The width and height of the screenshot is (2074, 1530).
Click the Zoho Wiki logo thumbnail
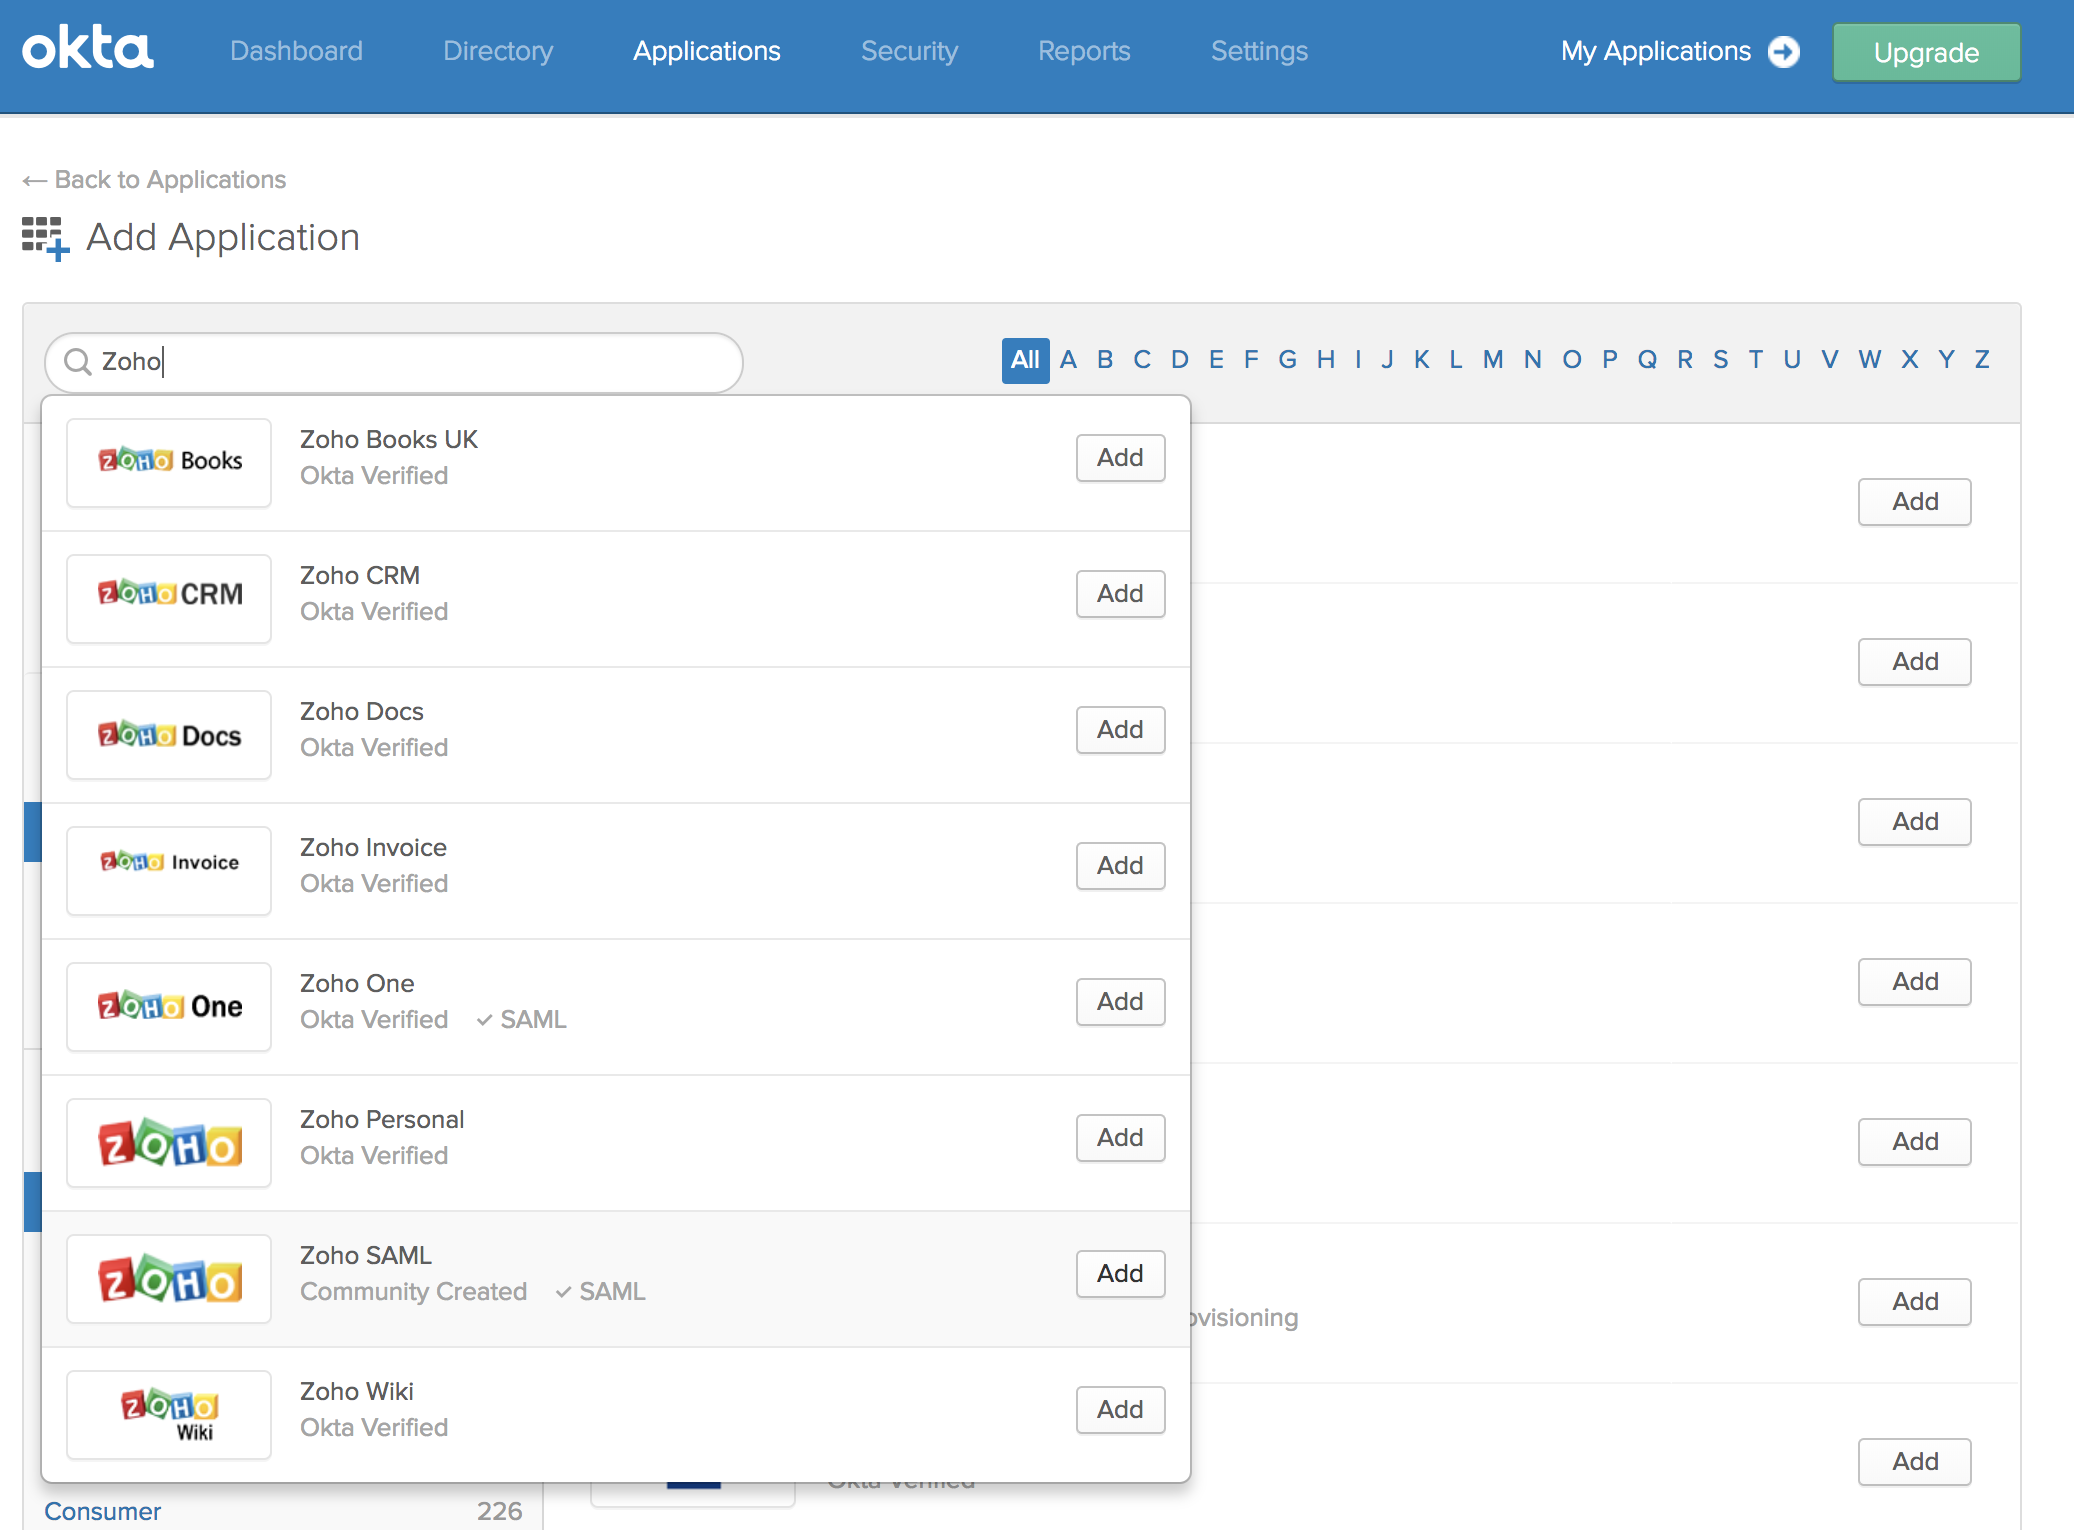169,1413
